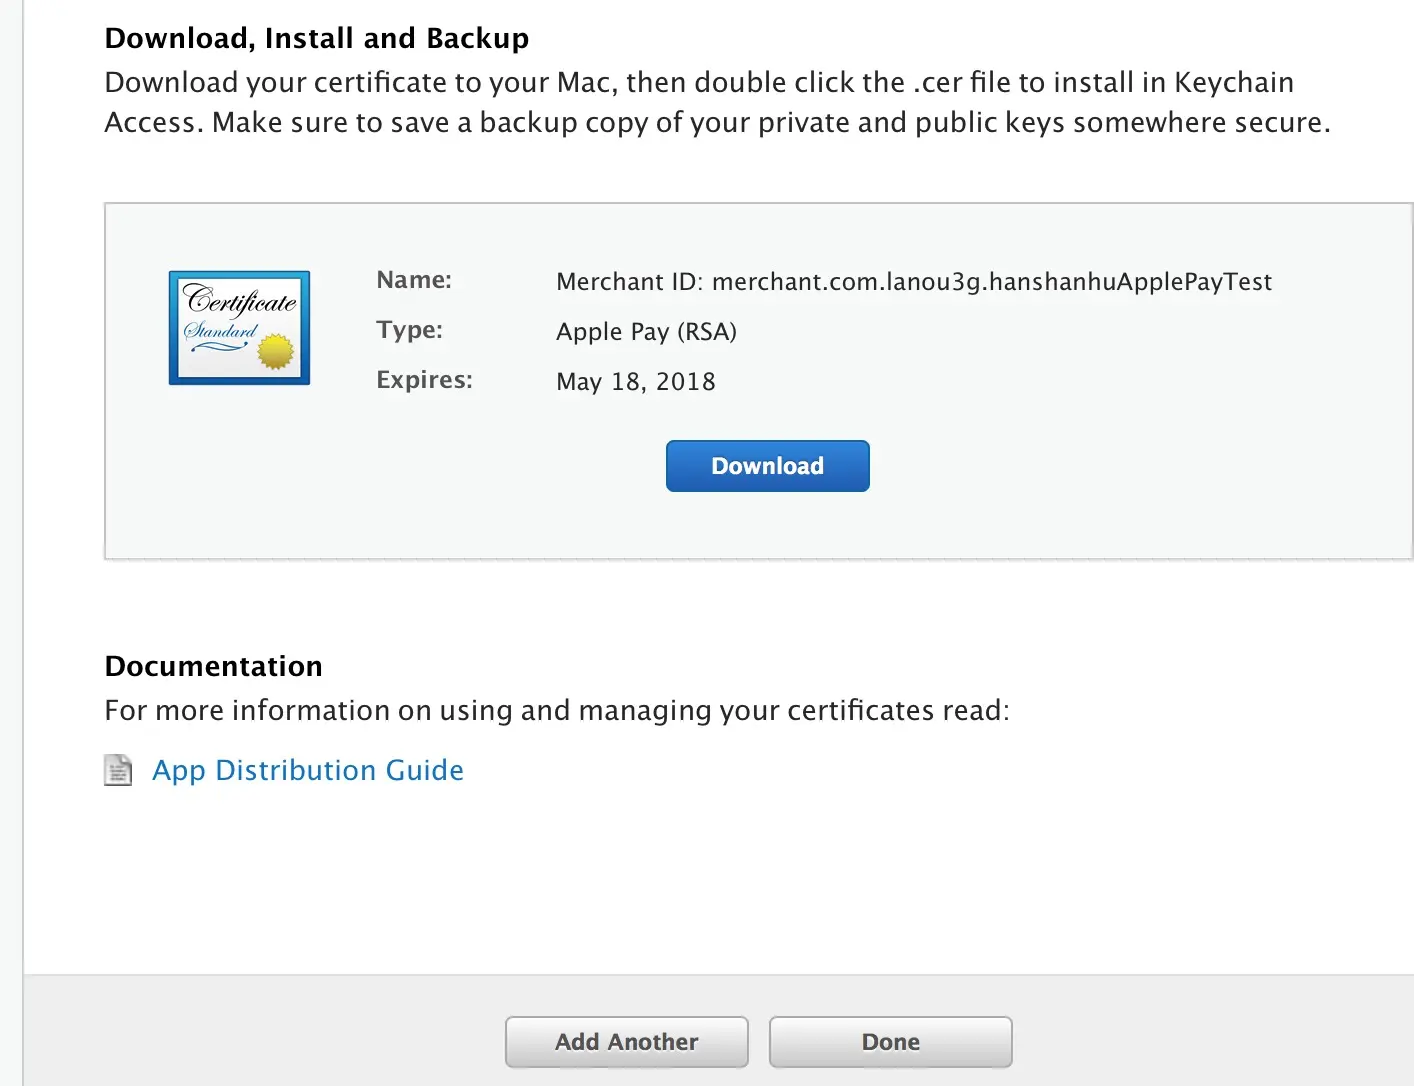Click Done to finish
The height and width of the screenshot is (1086, 1414).
coord(890,1042)
